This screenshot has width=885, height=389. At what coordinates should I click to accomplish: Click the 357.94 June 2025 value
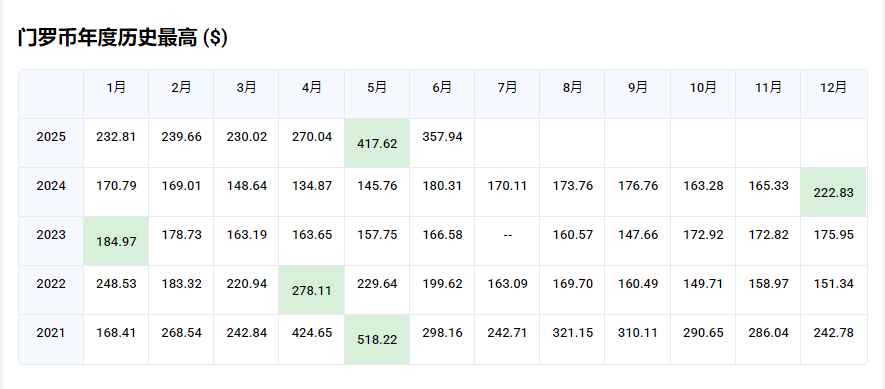pyautogui.click(x=442, y=137)
